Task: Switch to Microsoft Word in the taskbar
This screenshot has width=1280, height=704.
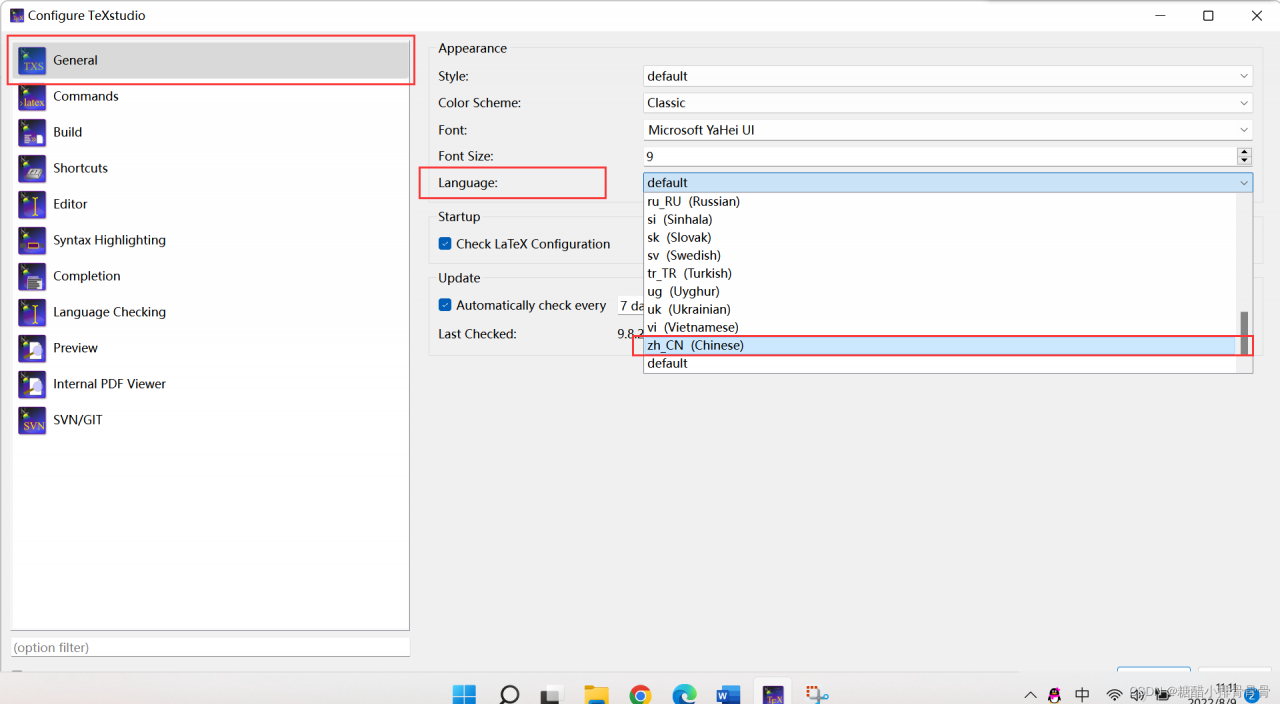Action: [728, 694]
